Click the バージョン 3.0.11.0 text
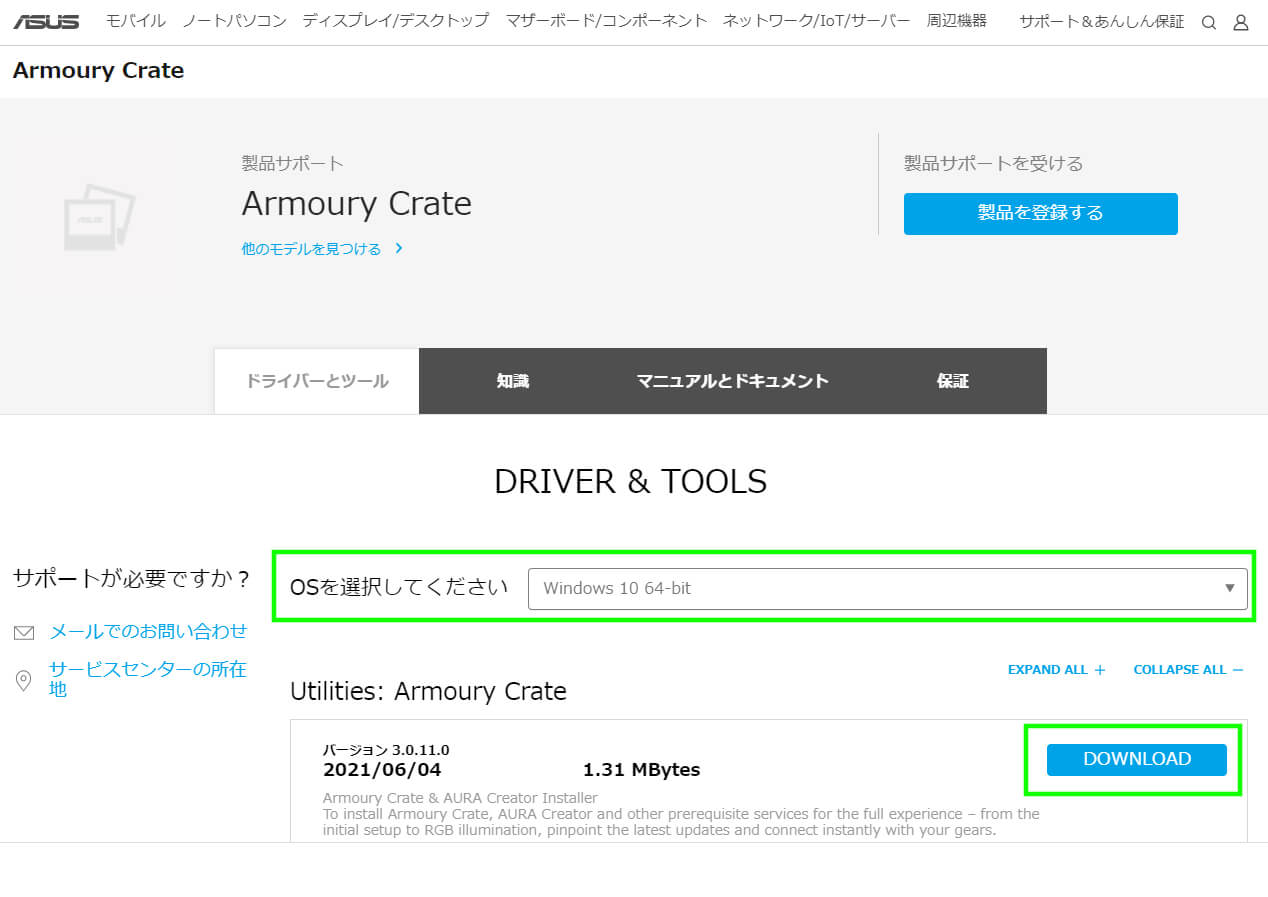This screenshot has height=897, width=1268. point(386,750)
